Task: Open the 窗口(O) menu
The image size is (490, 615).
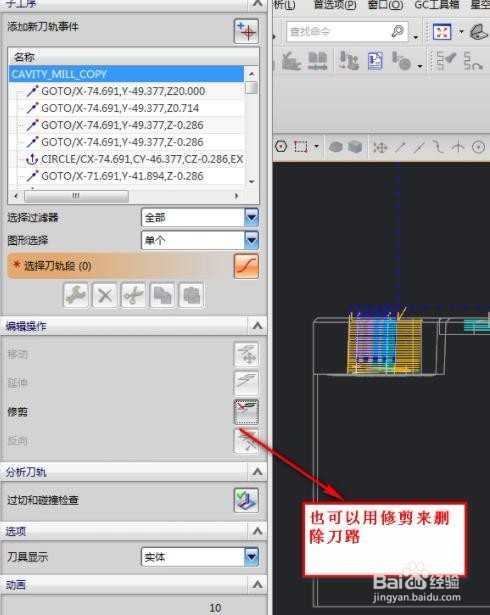Action: pyautogui.click(x=385, y=5)
